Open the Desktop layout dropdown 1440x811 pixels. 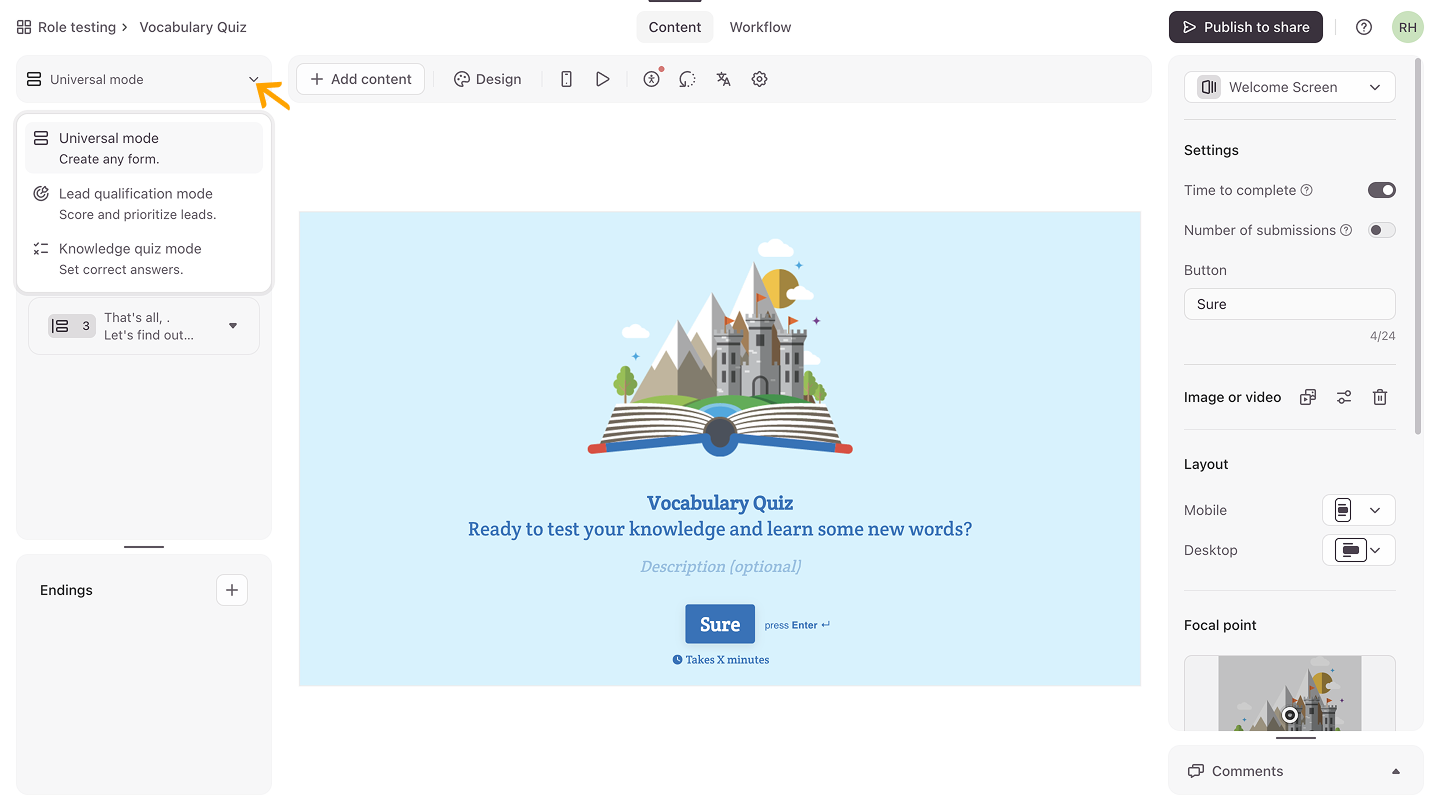pyautogui.click(x=1359, y=550)
